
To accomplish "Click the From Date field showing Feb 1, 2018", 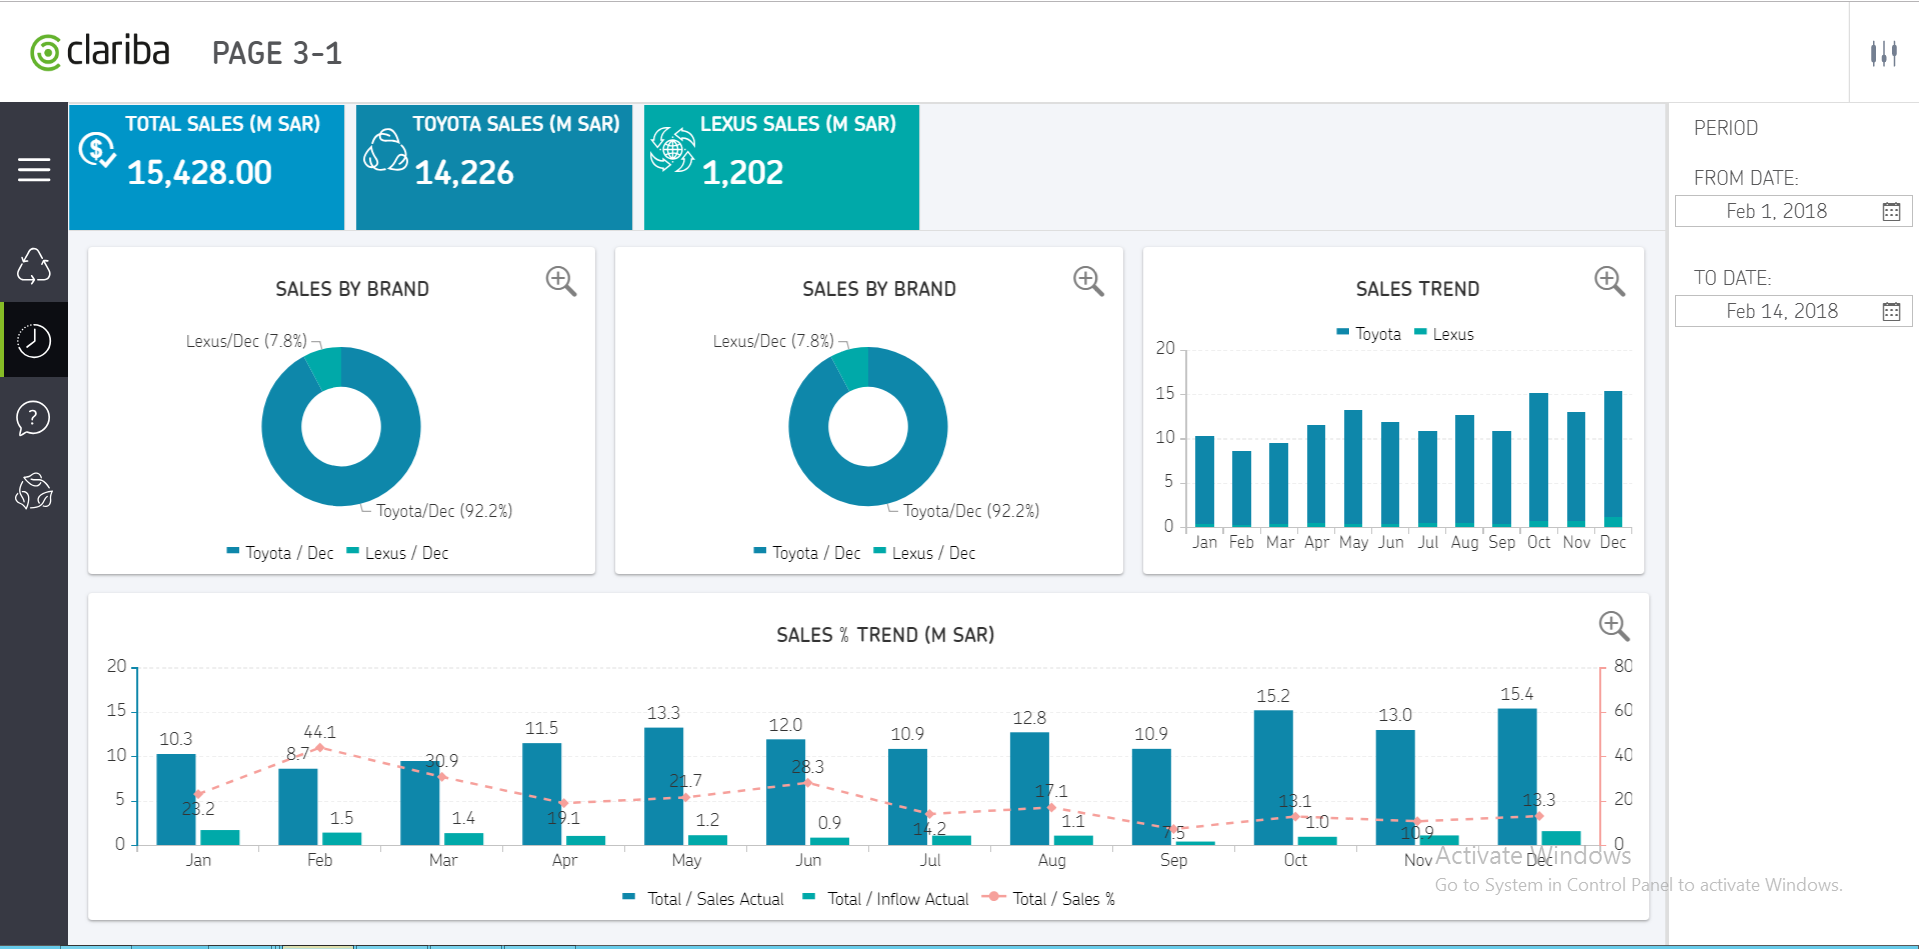I will [1793, 211].
